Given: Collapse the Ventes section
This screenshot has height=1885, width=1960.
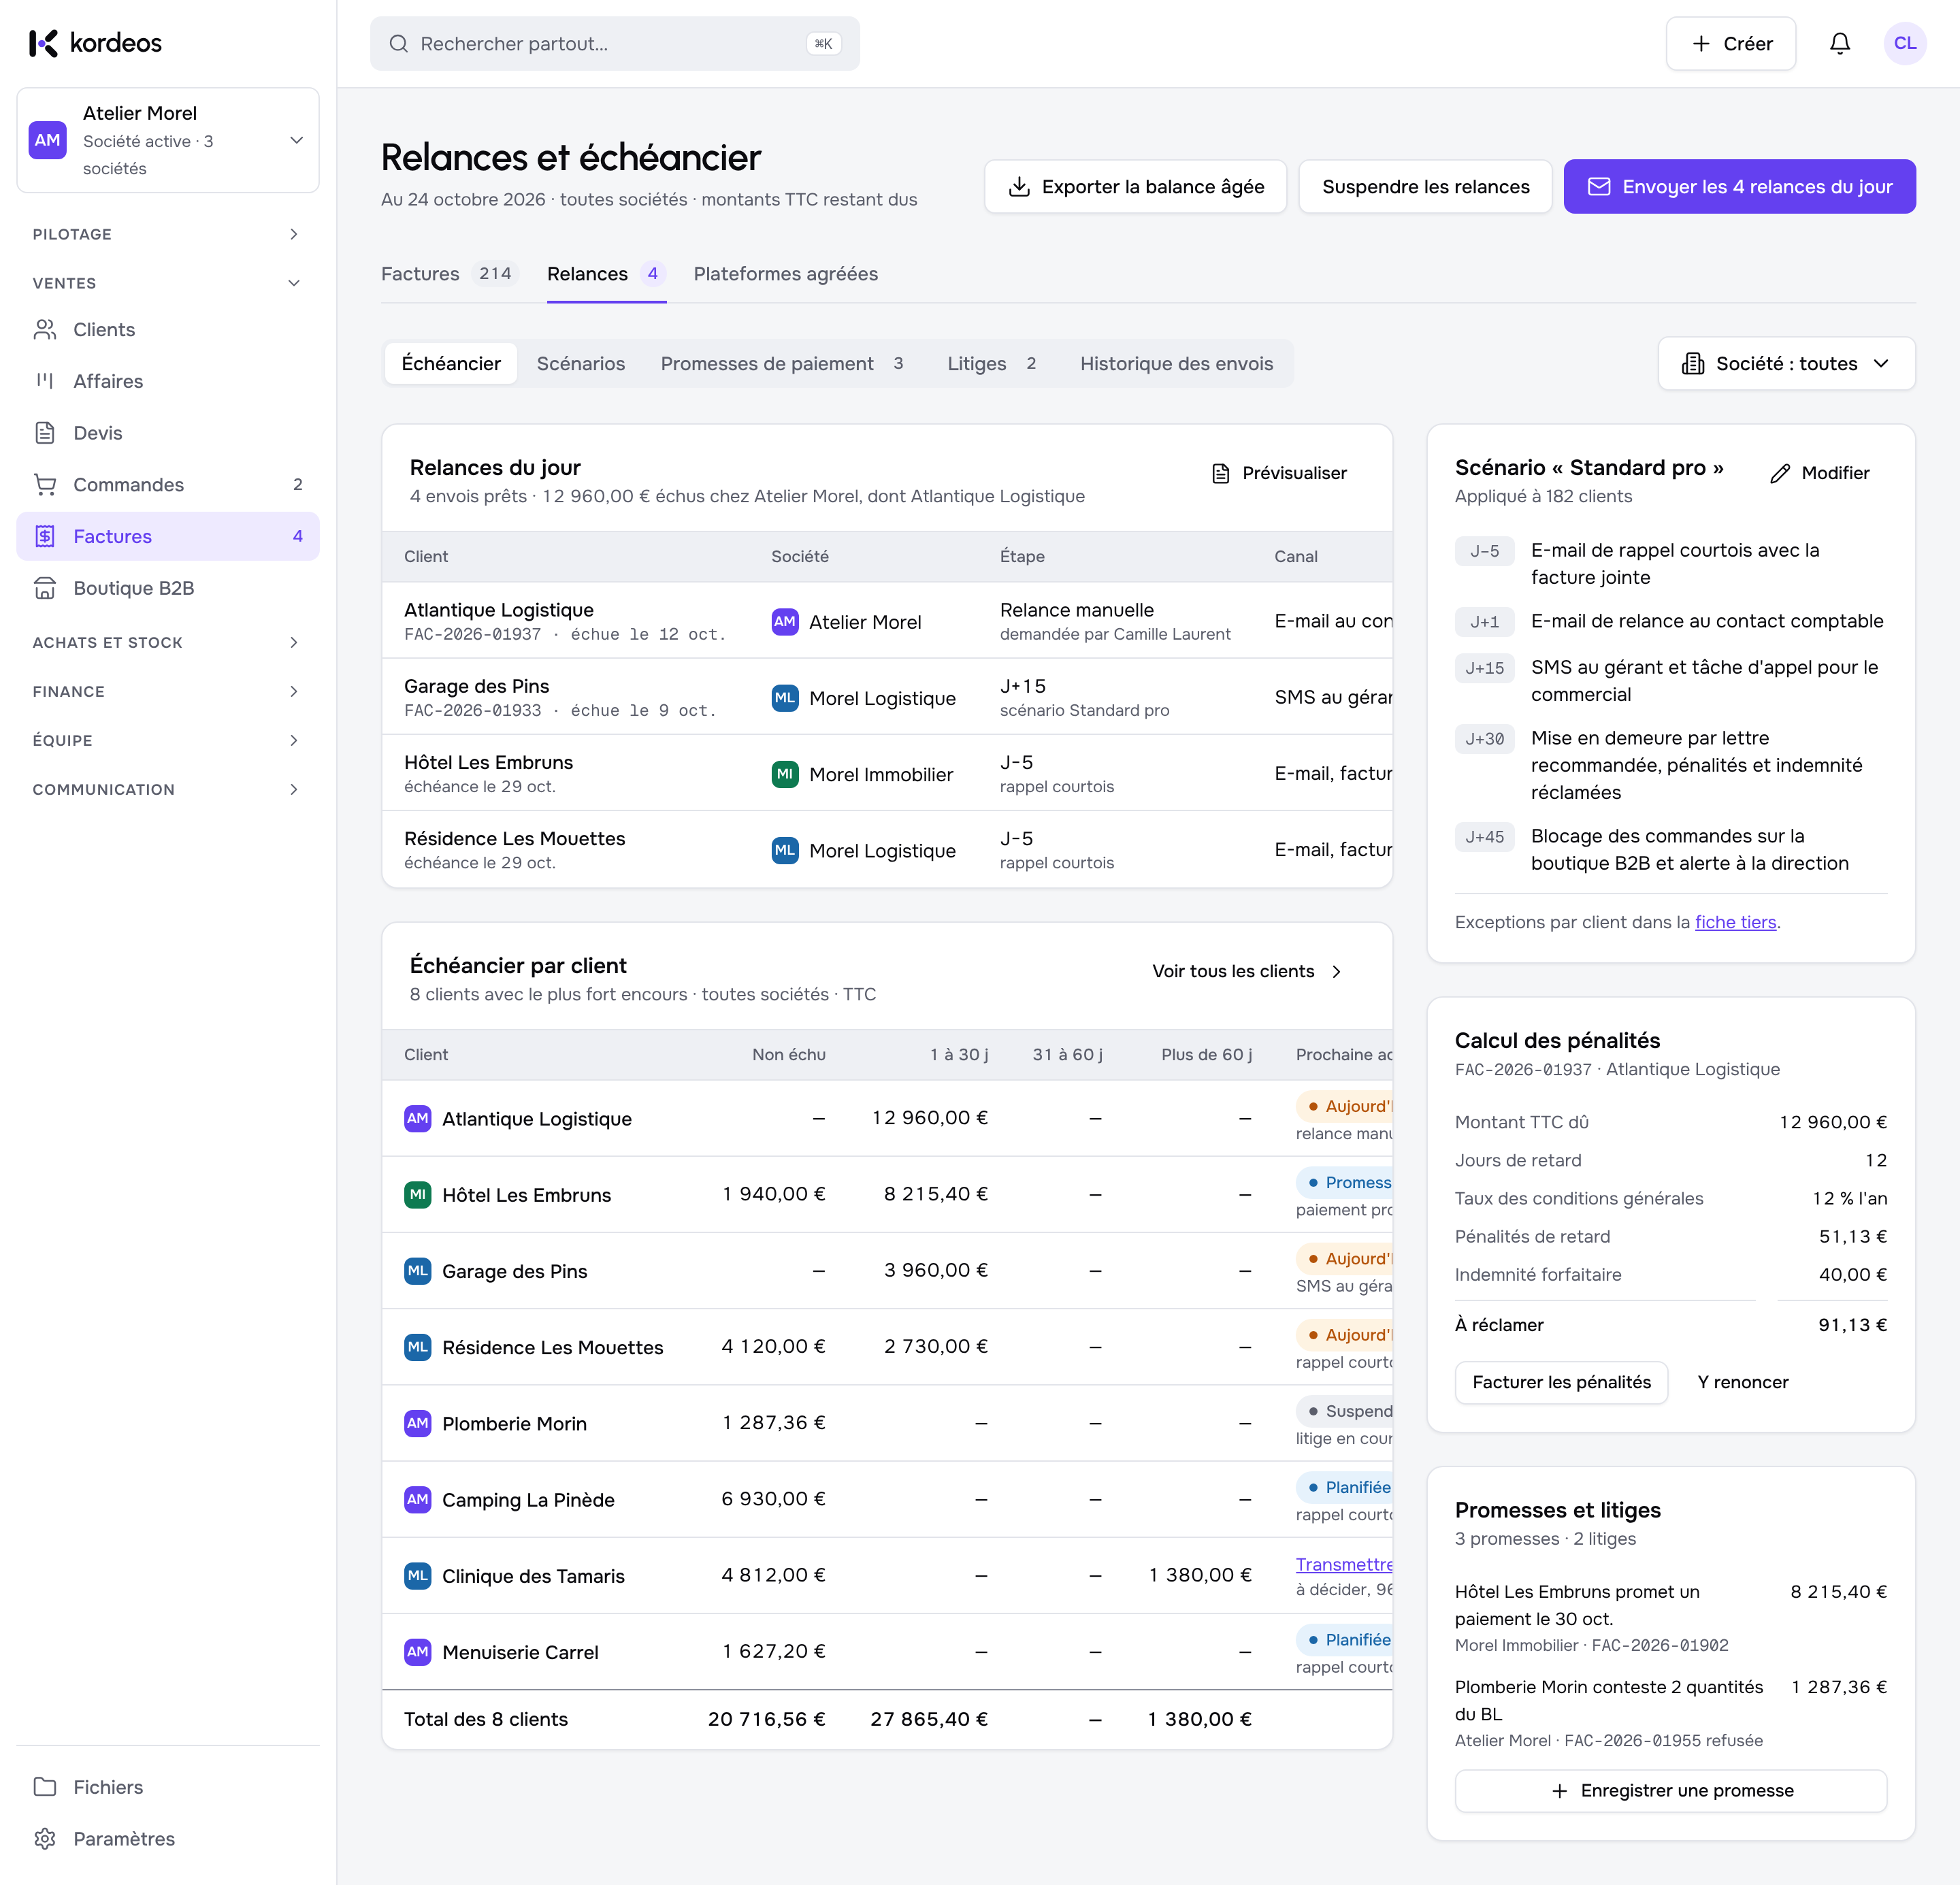Looking at the screenshot, I should pyautogui.click(x=168, y=283).
